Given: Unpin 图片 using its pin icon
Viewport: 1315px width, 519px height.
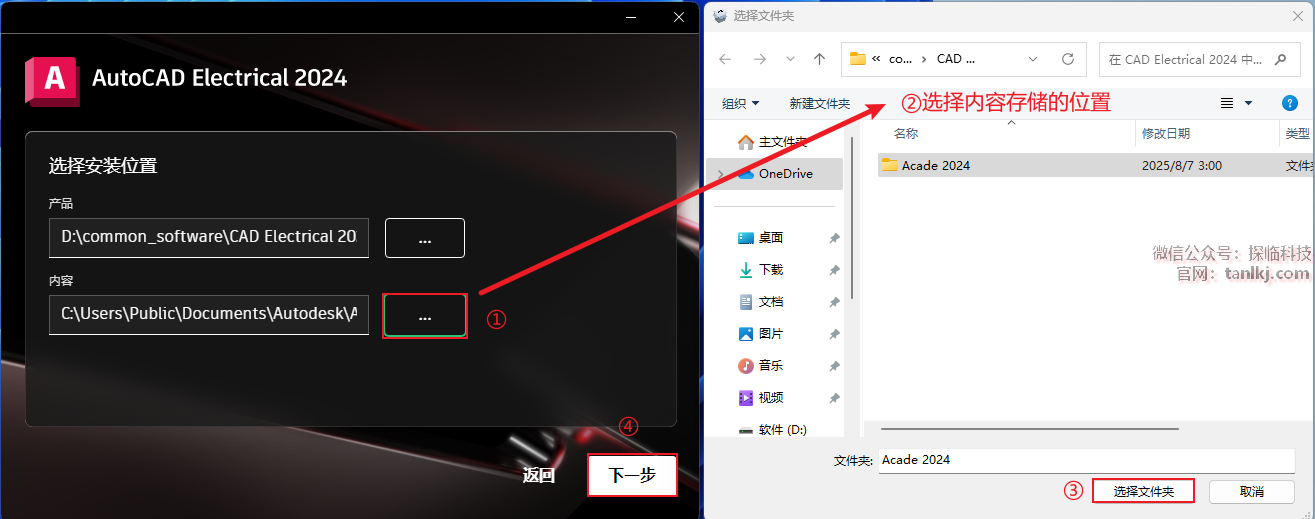Looking at the screenshot, I should coord(834,334).
